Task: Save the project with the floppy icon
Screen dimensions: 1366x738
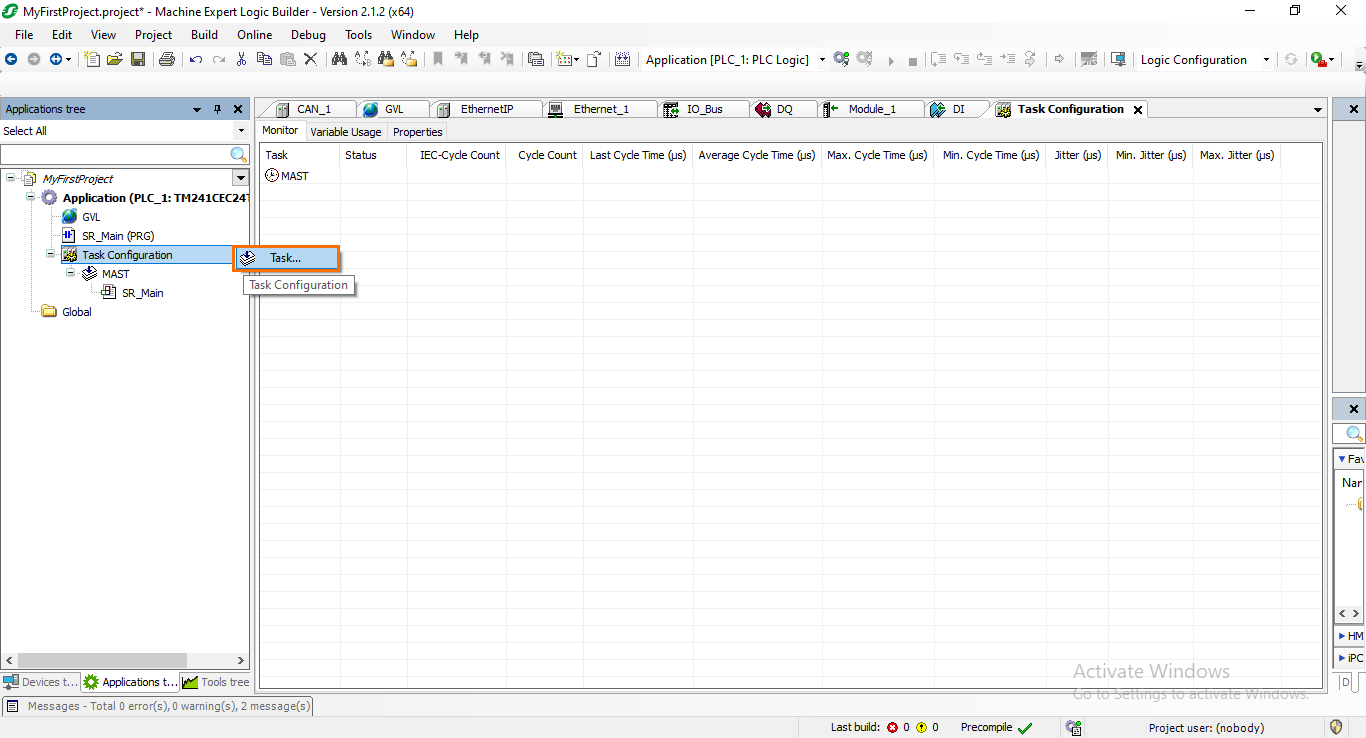Action: point(138,59)
